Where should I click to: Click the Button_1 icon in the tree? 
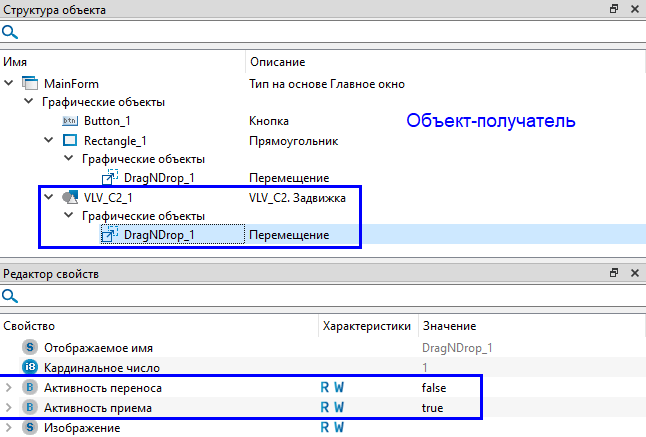[70, 121]
